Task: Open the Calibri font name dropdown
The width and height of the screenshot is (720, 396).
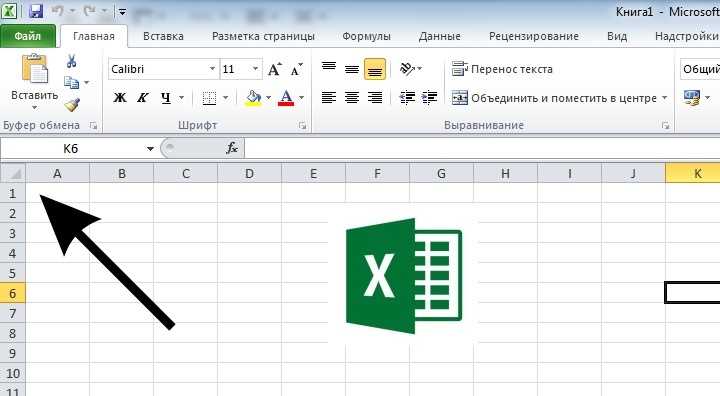Action: (212, 69)
